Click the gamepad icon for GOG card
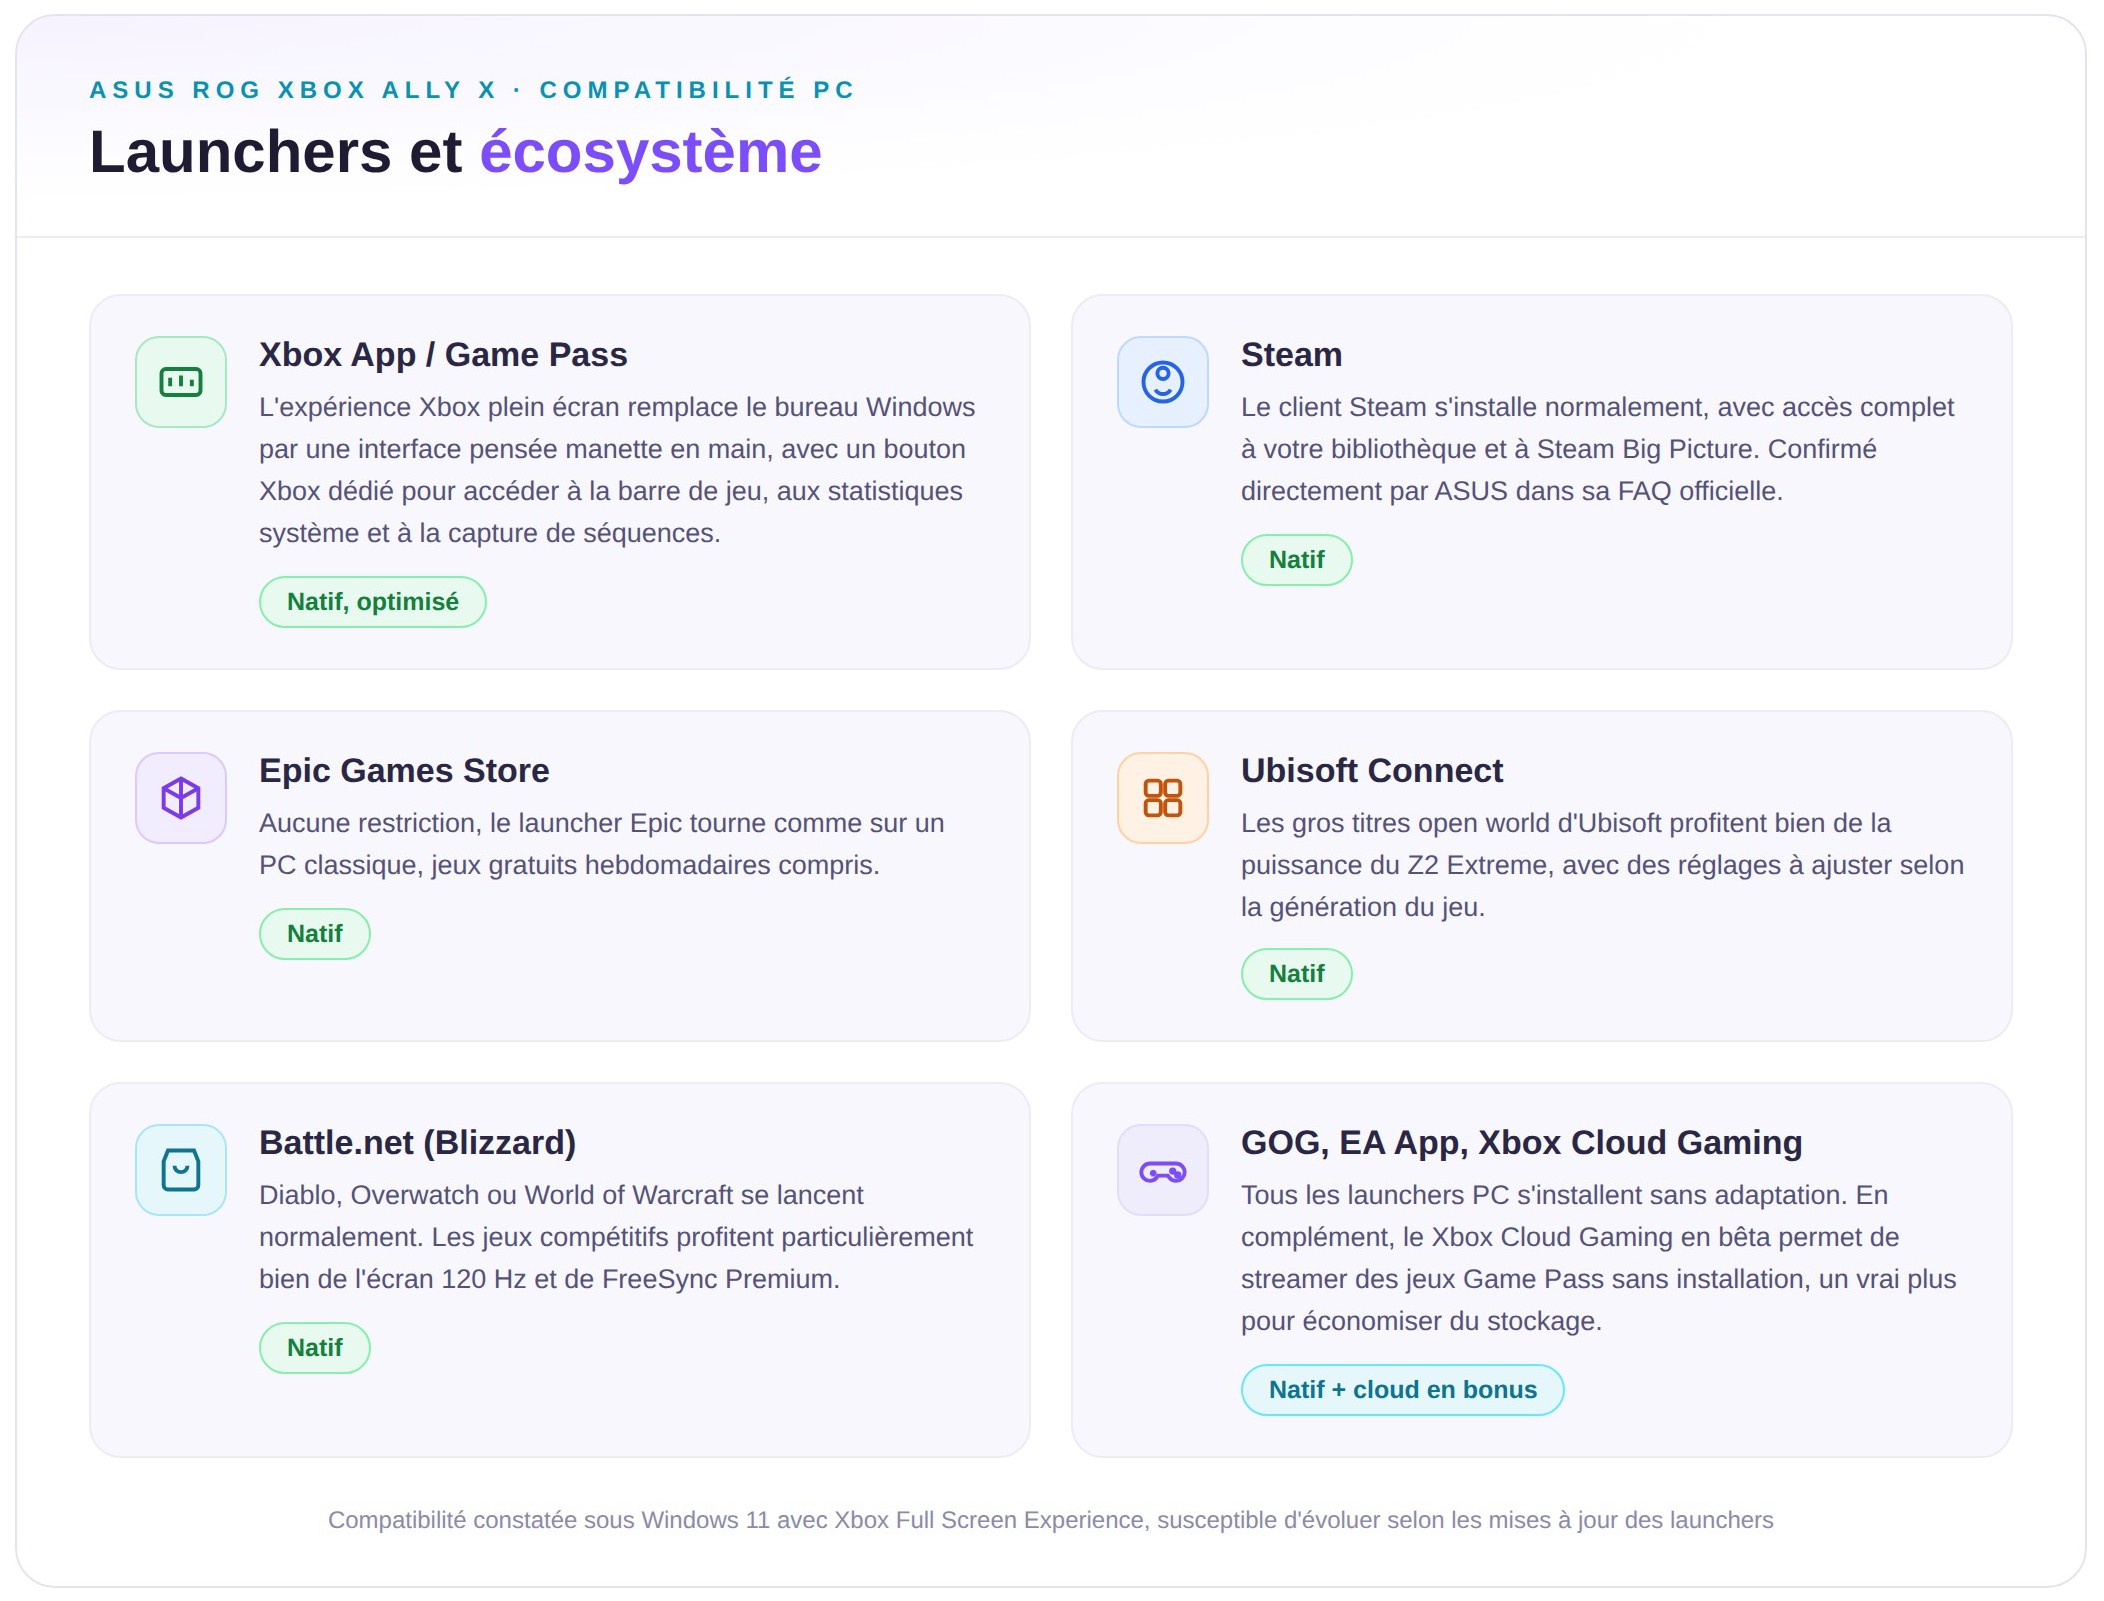Screen dimensions: 2104x1601 1163,1170
